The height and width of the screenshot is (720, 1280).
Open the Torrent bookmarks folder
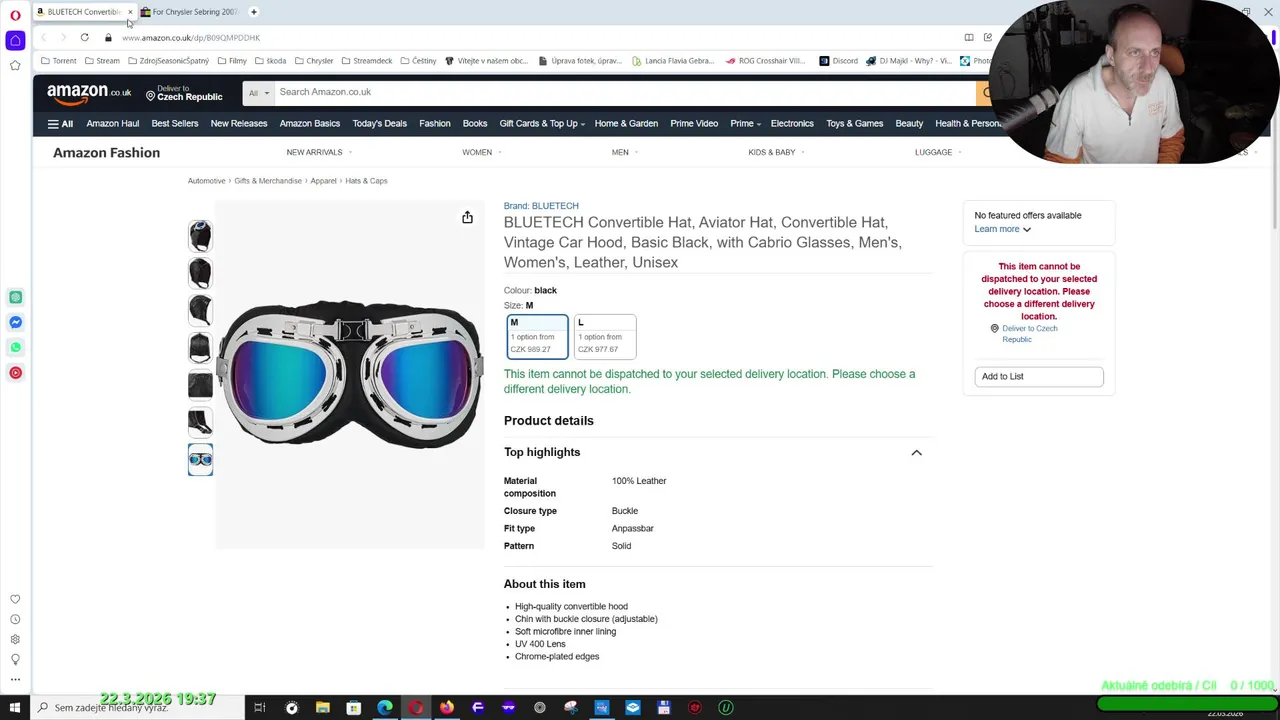tap(59, 61)
